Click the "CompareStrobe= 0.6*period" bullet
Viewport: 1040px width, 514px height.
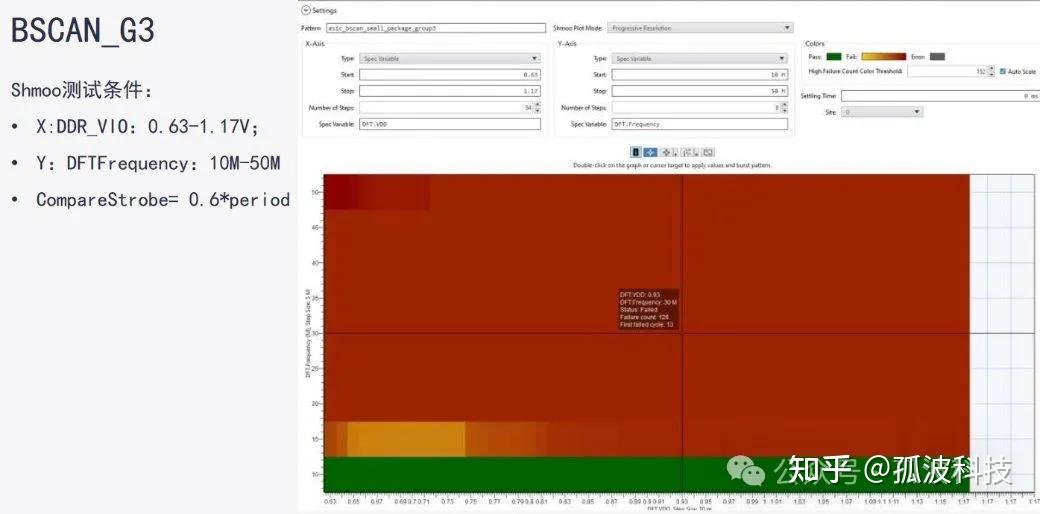[x=163, y=200]
